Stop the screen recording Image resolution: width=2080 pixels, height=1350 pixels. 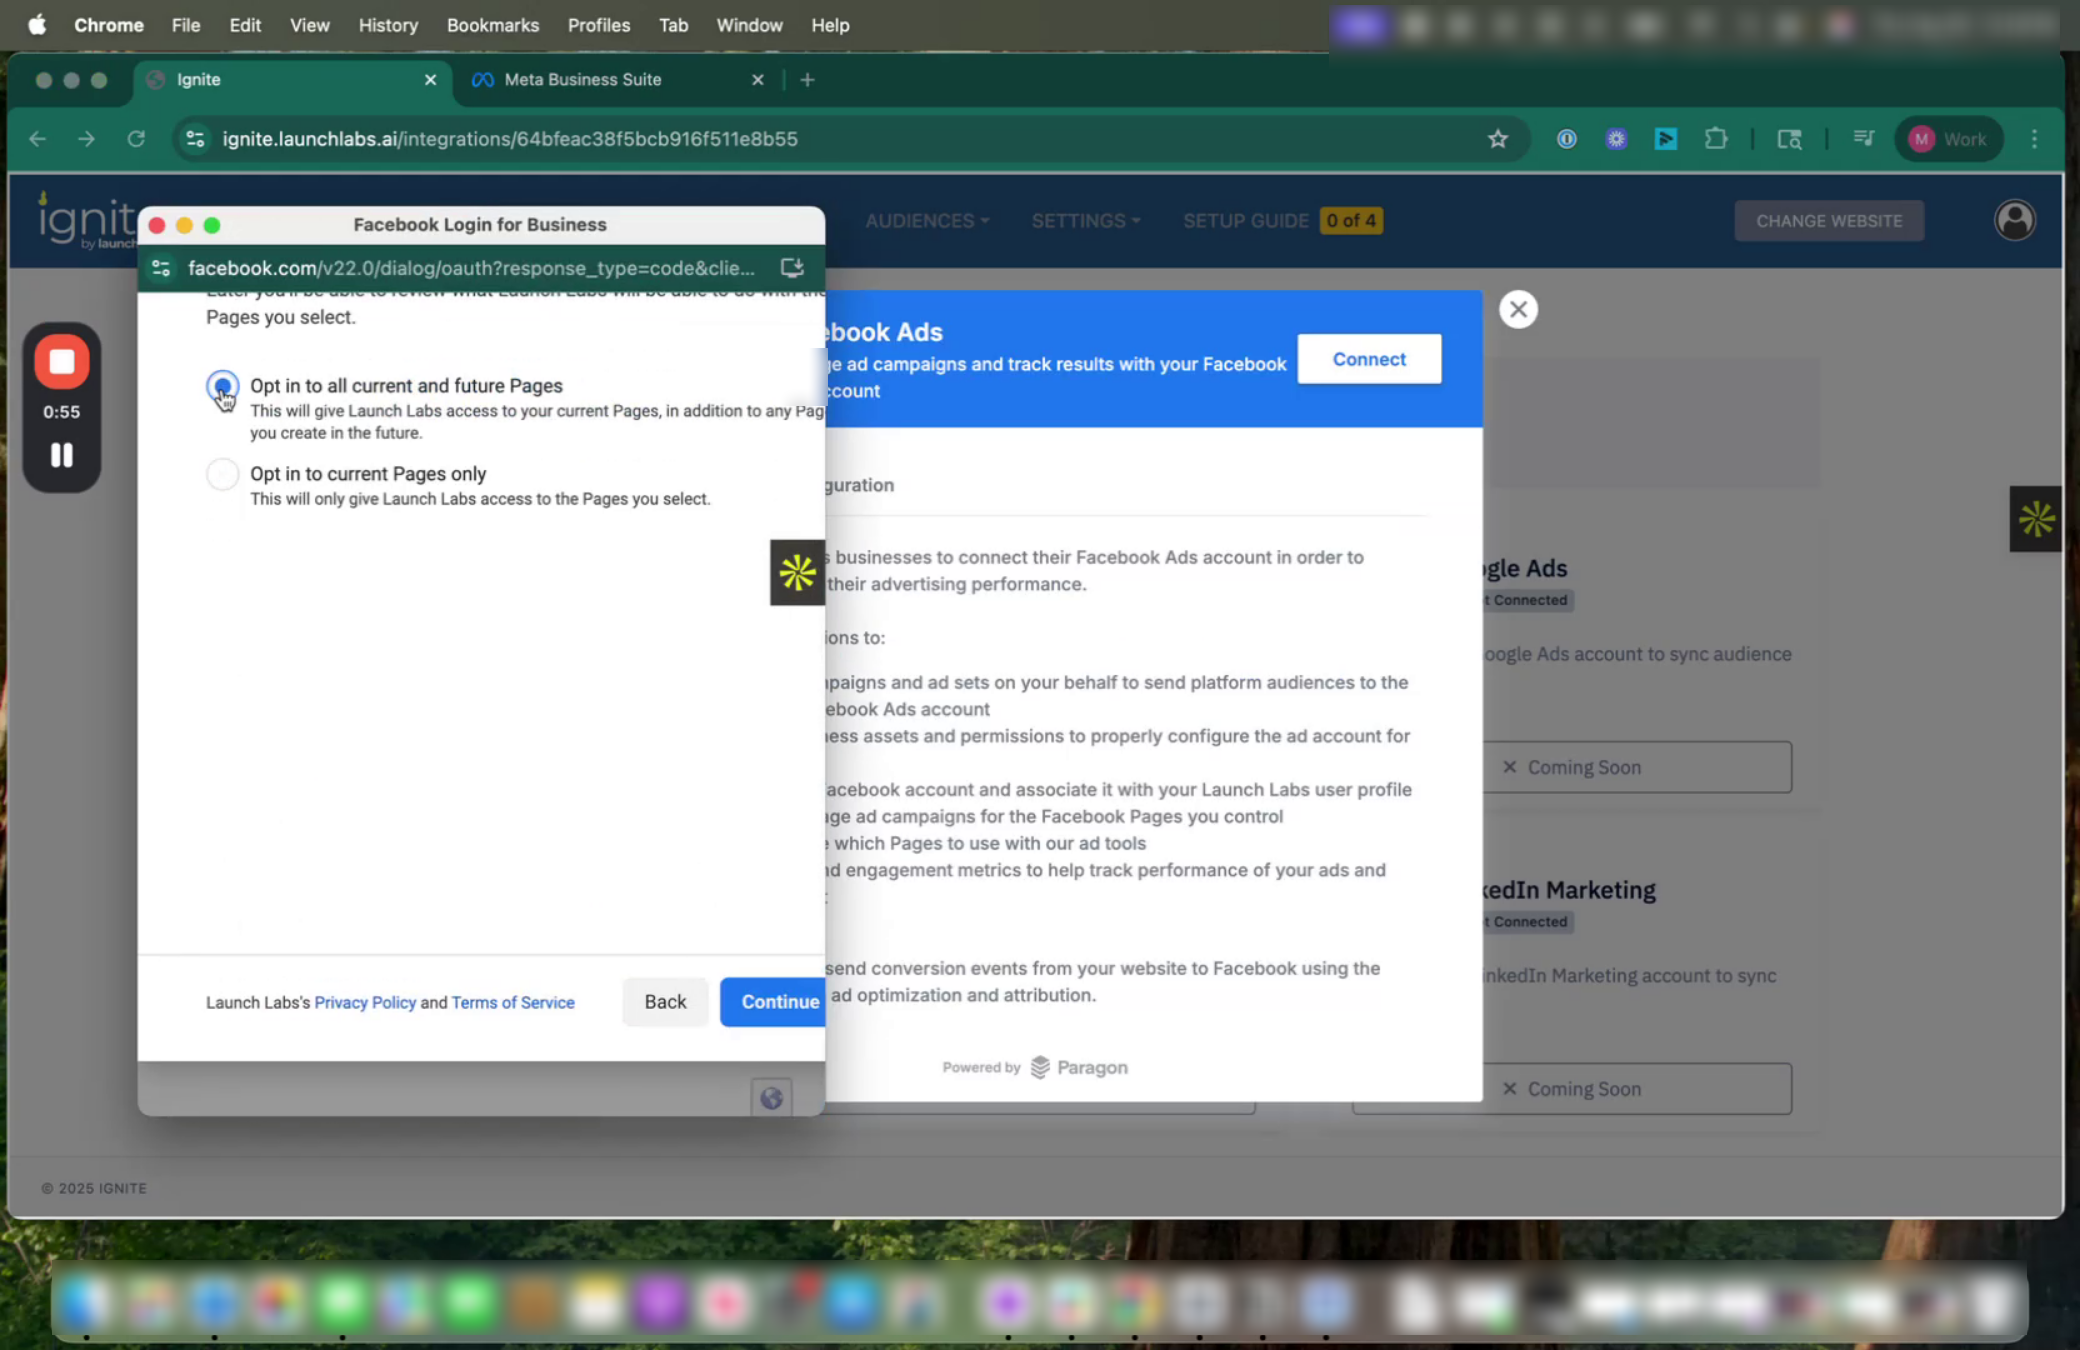pyautogui.click(x=62, y=361)
